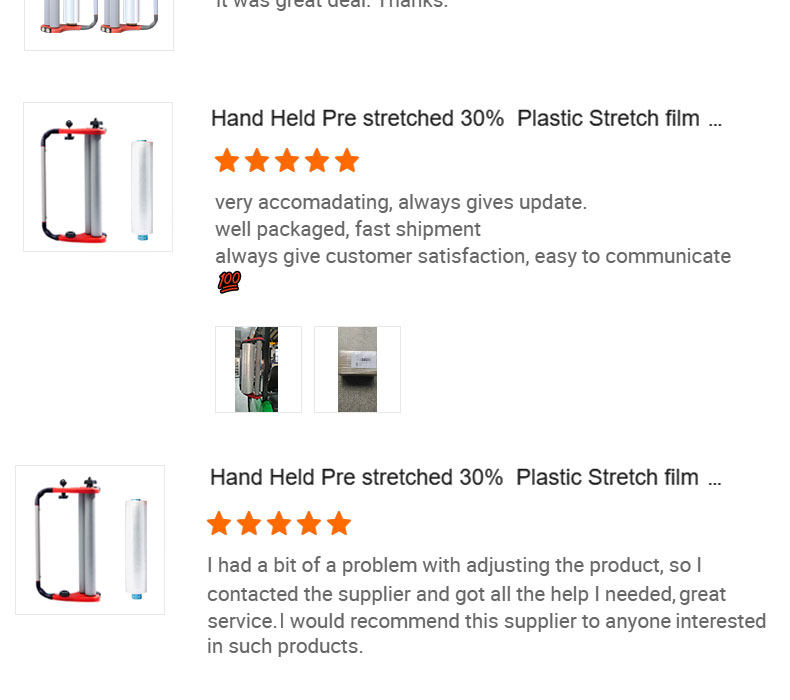Expand truncated title above "very accomadating" review
Viewport: 790px width, 700px height.
[x=714, y=120]
